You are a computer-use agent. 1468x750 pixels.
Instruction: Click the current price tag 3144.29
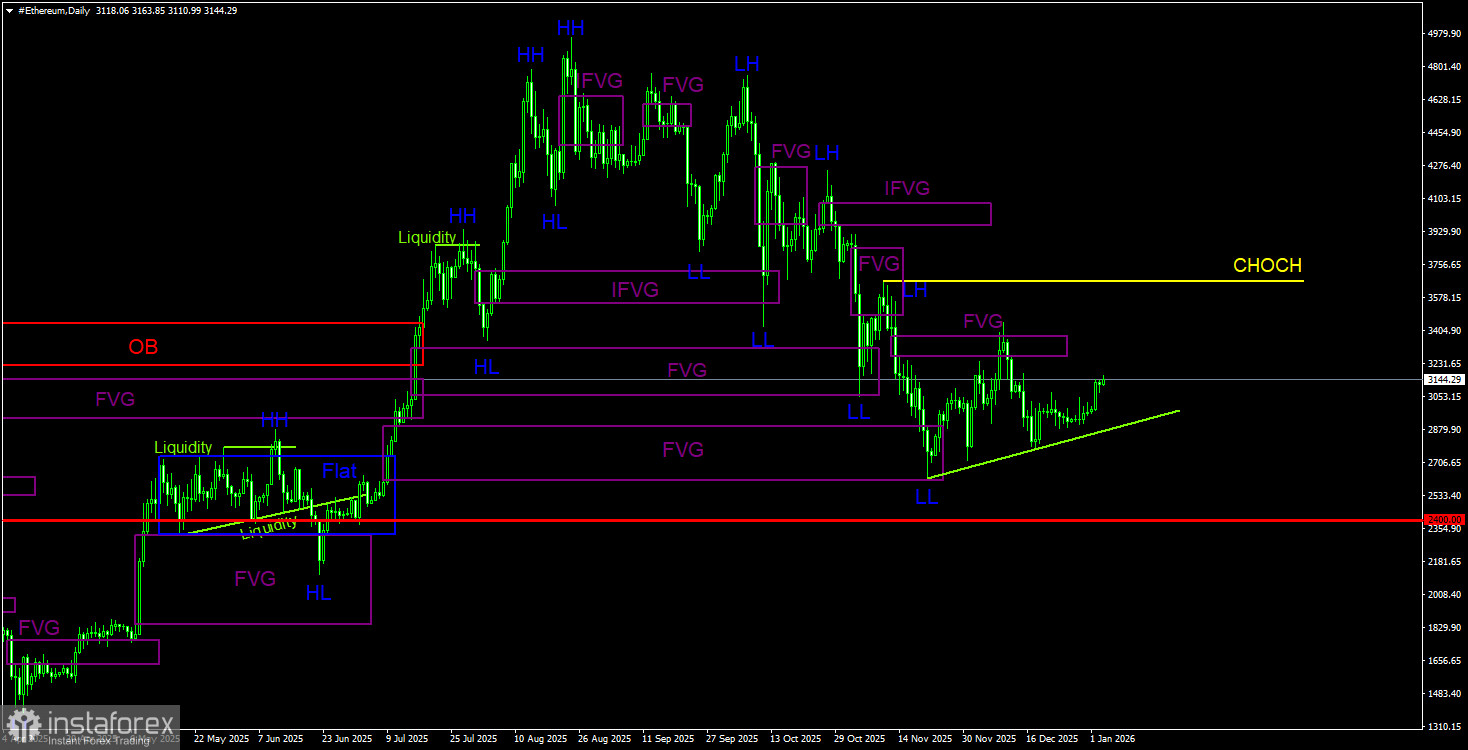pyautogui.click(x=1445, y=380)
